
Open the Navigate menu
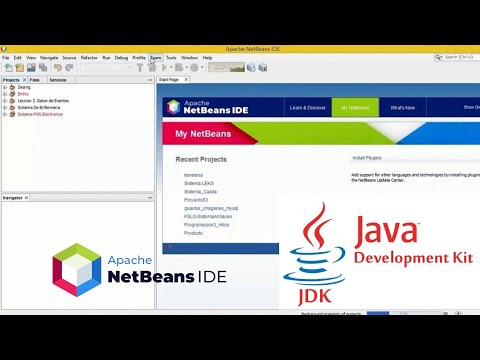point(49,58)
